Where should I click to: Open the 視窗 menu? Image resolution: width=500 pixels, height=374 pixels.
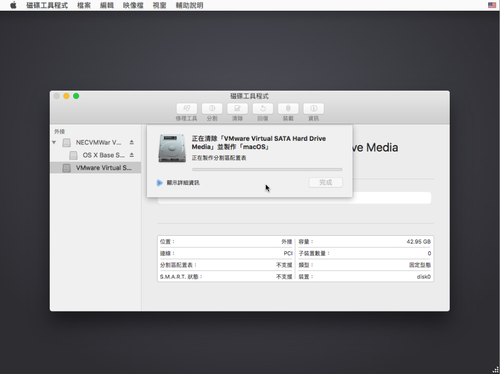tap(159, 5)
